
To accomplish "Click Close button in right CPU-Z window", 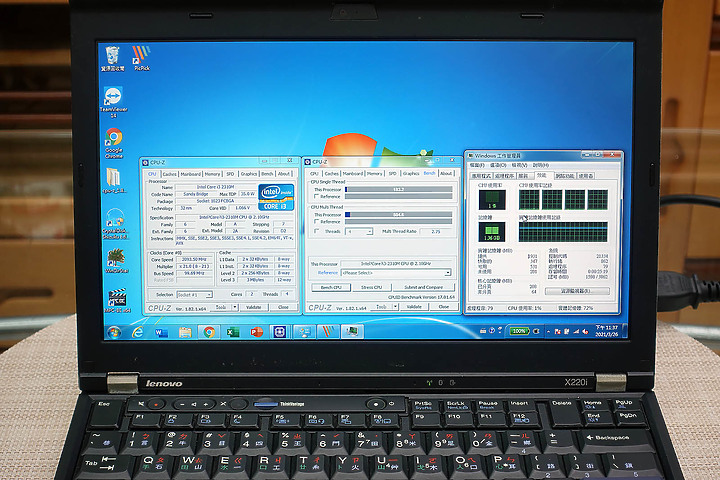I will 444,306.
